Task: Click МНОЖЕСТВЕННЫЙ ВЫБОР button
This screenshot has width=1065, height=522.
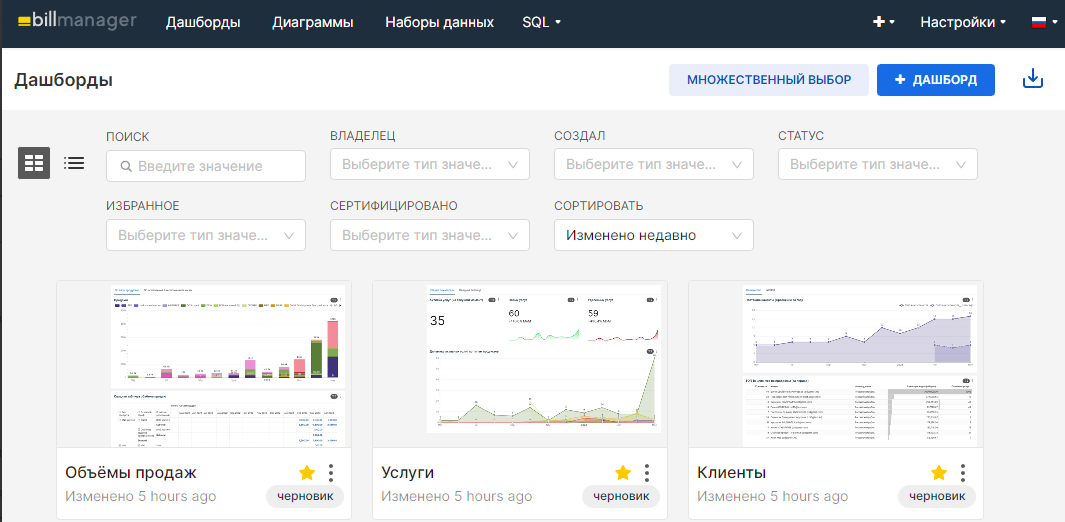Action: point(769,80)
